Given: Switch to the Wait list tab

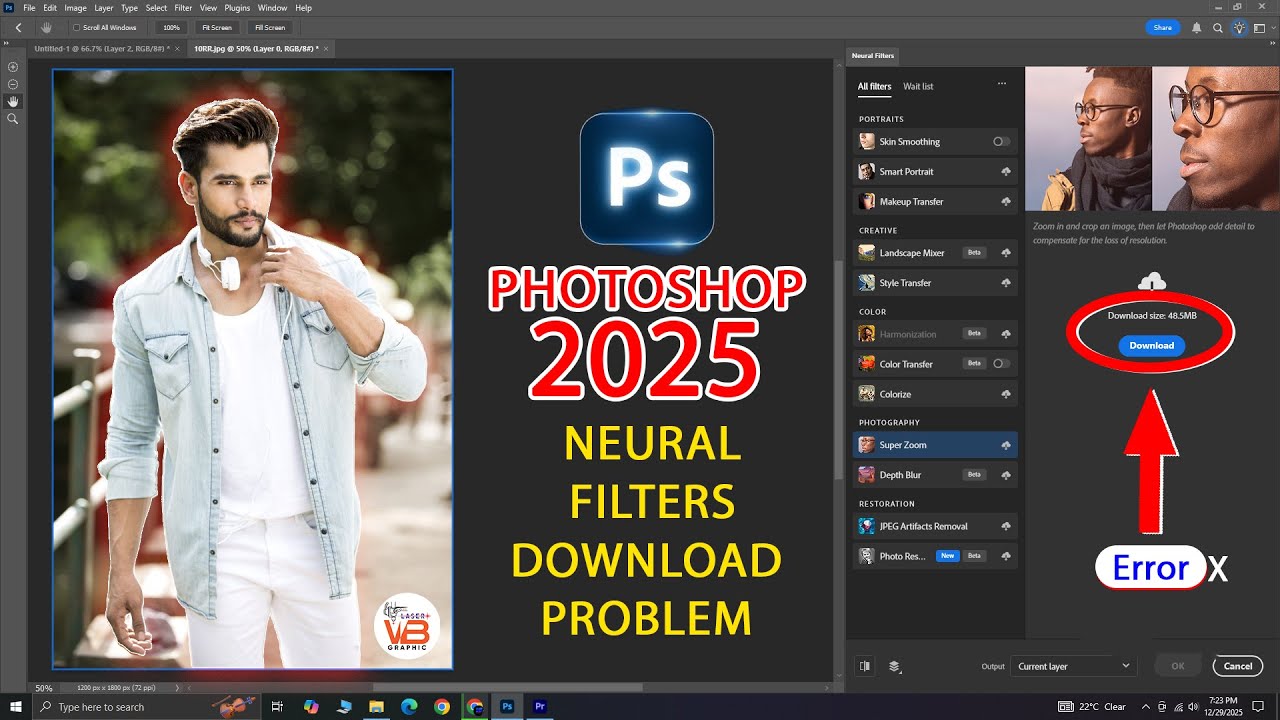Looking at the screenshot, I should 918,86.
